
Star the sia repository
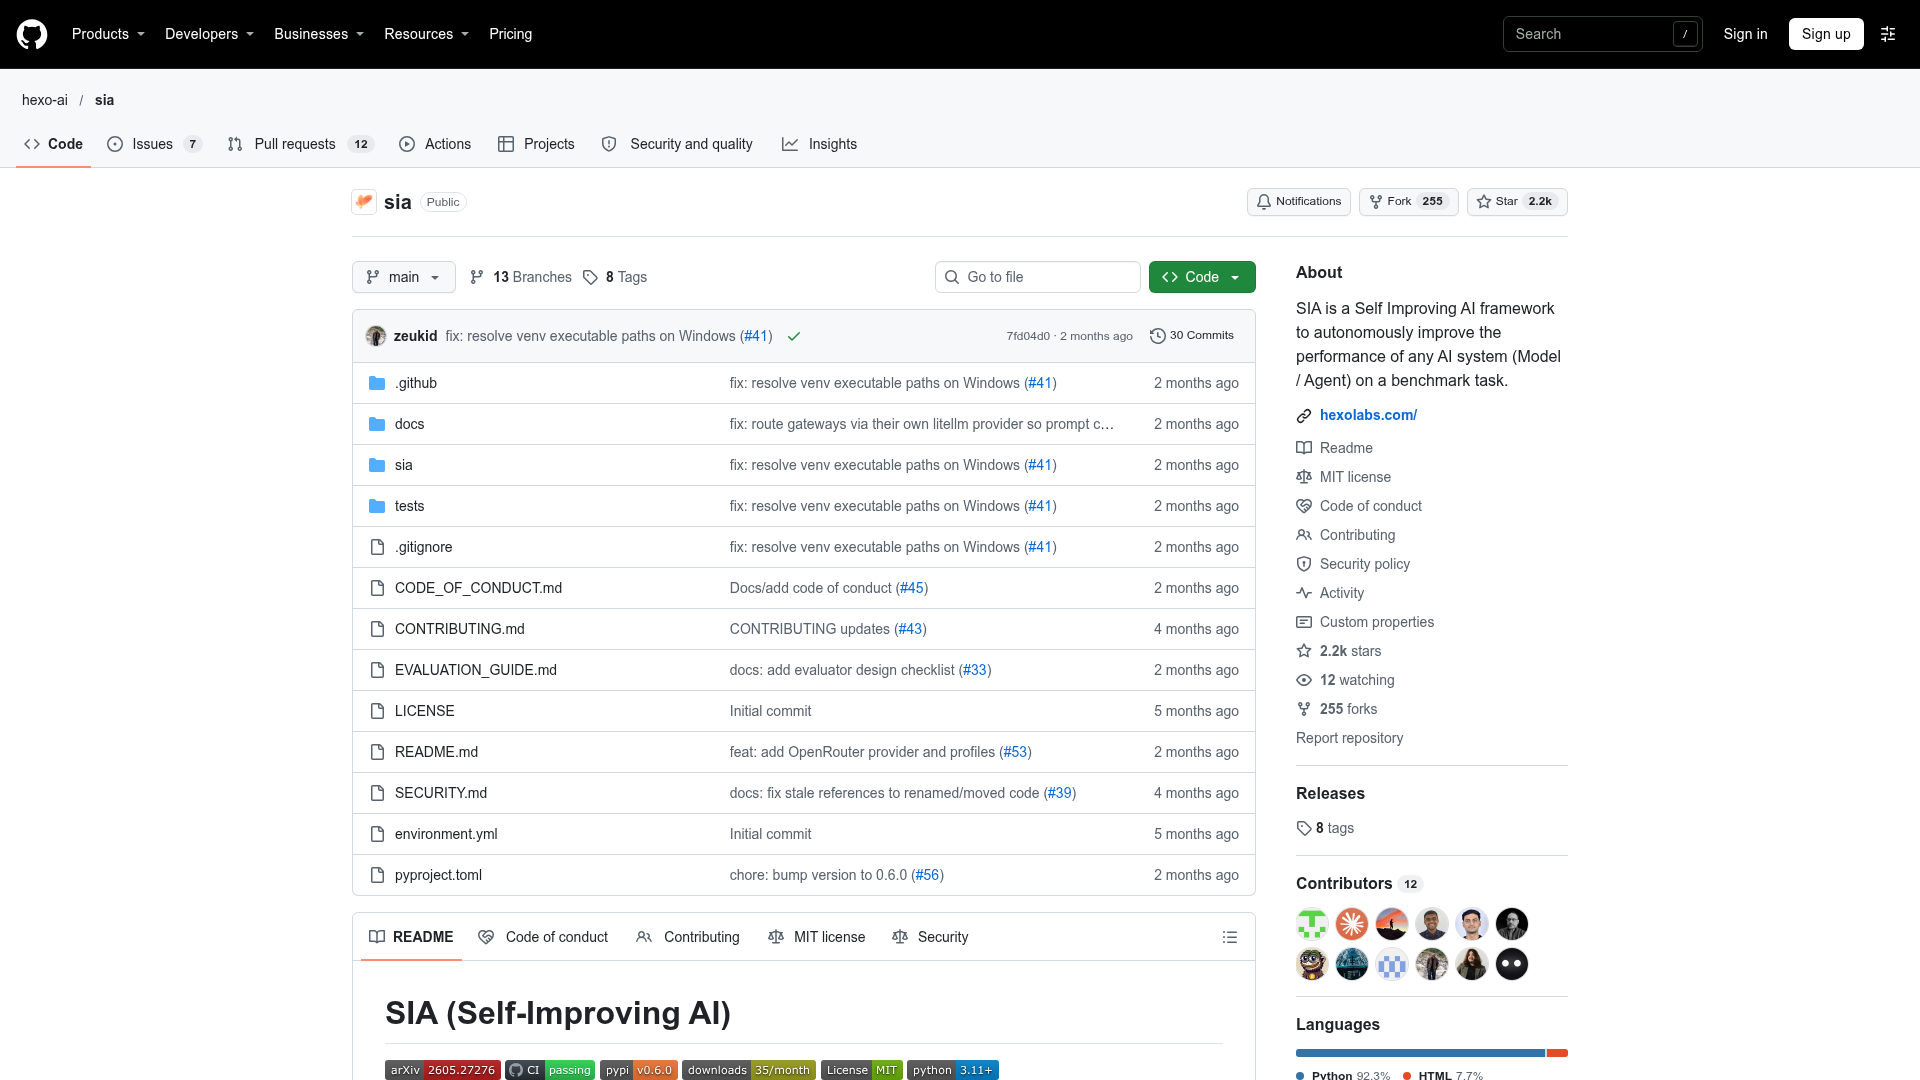coord(1517,202)
